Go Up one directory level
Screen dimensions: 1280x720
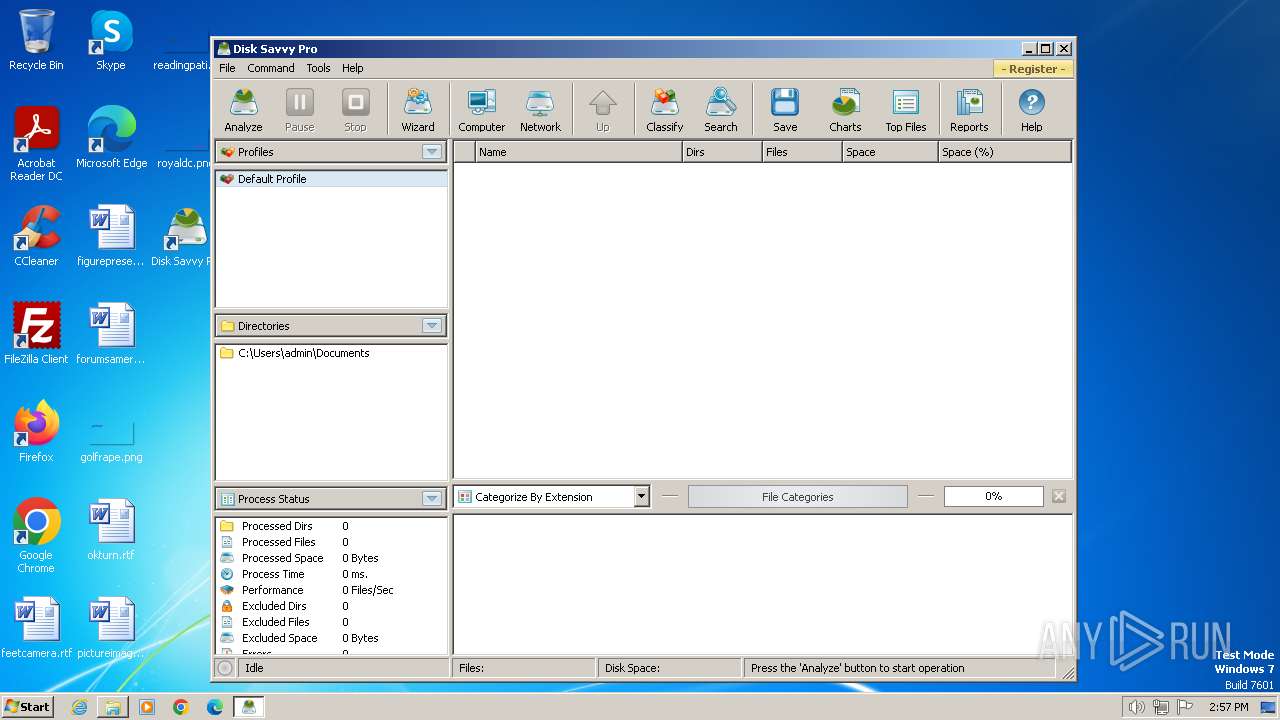pos(602,110)
